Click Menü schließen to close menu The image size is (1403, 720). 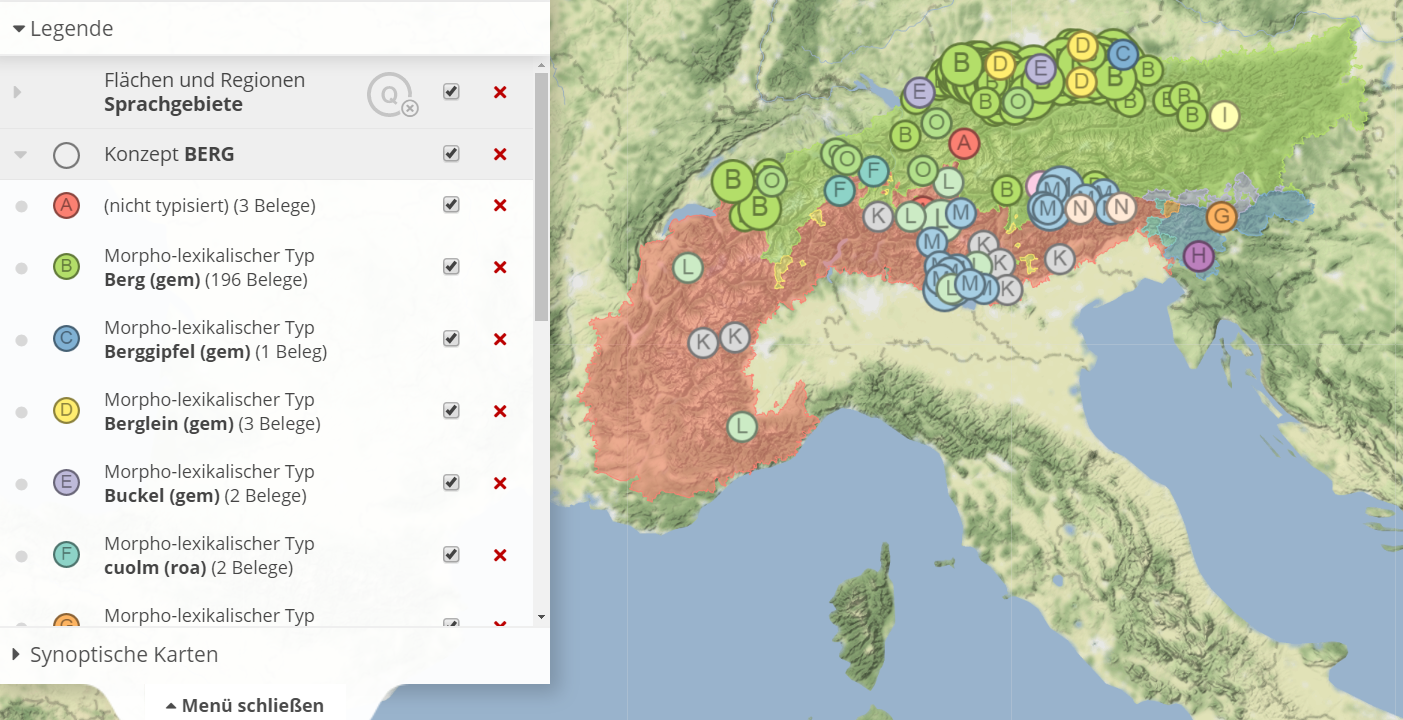[x=244, y=705]
